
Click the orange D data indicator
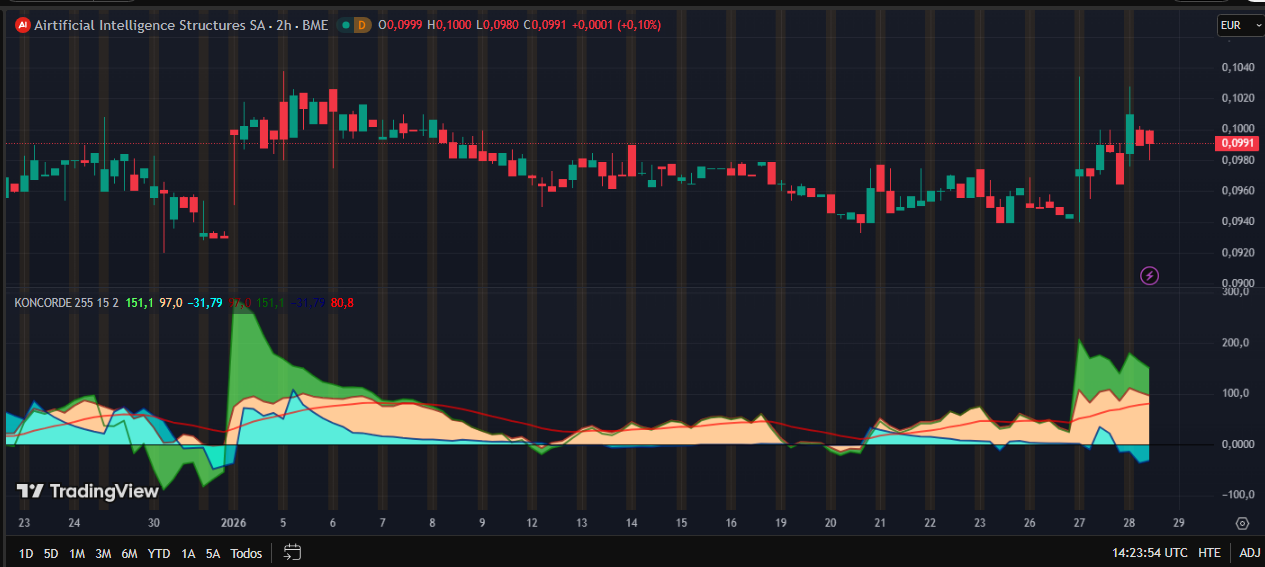(362, 25)
